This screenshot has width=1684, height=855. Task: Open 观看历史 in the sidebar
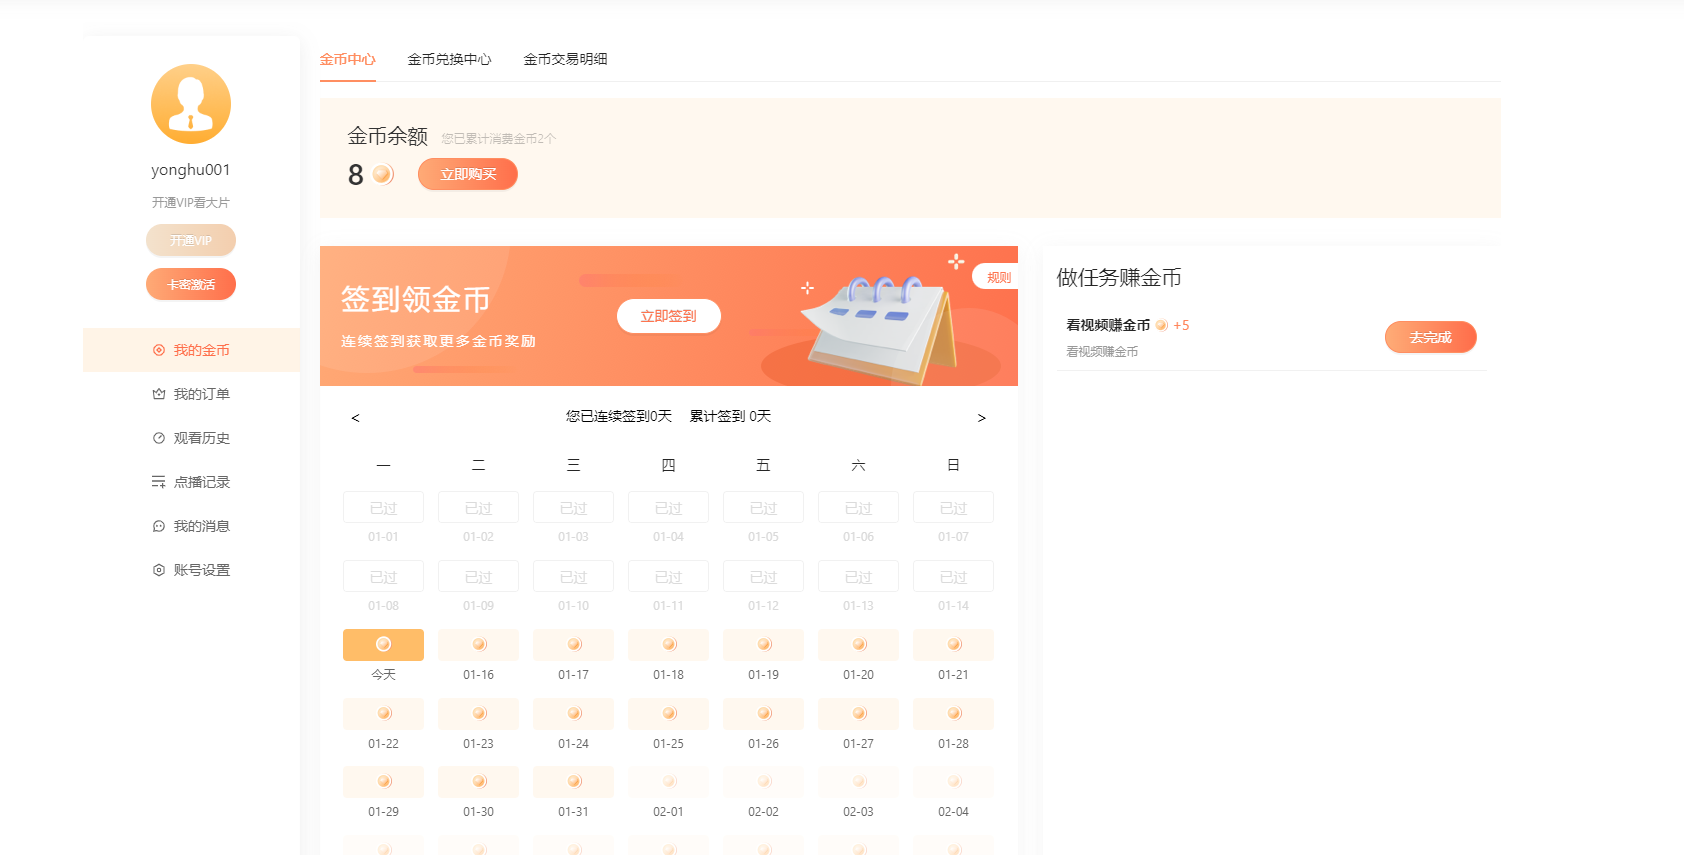(191, 438)
